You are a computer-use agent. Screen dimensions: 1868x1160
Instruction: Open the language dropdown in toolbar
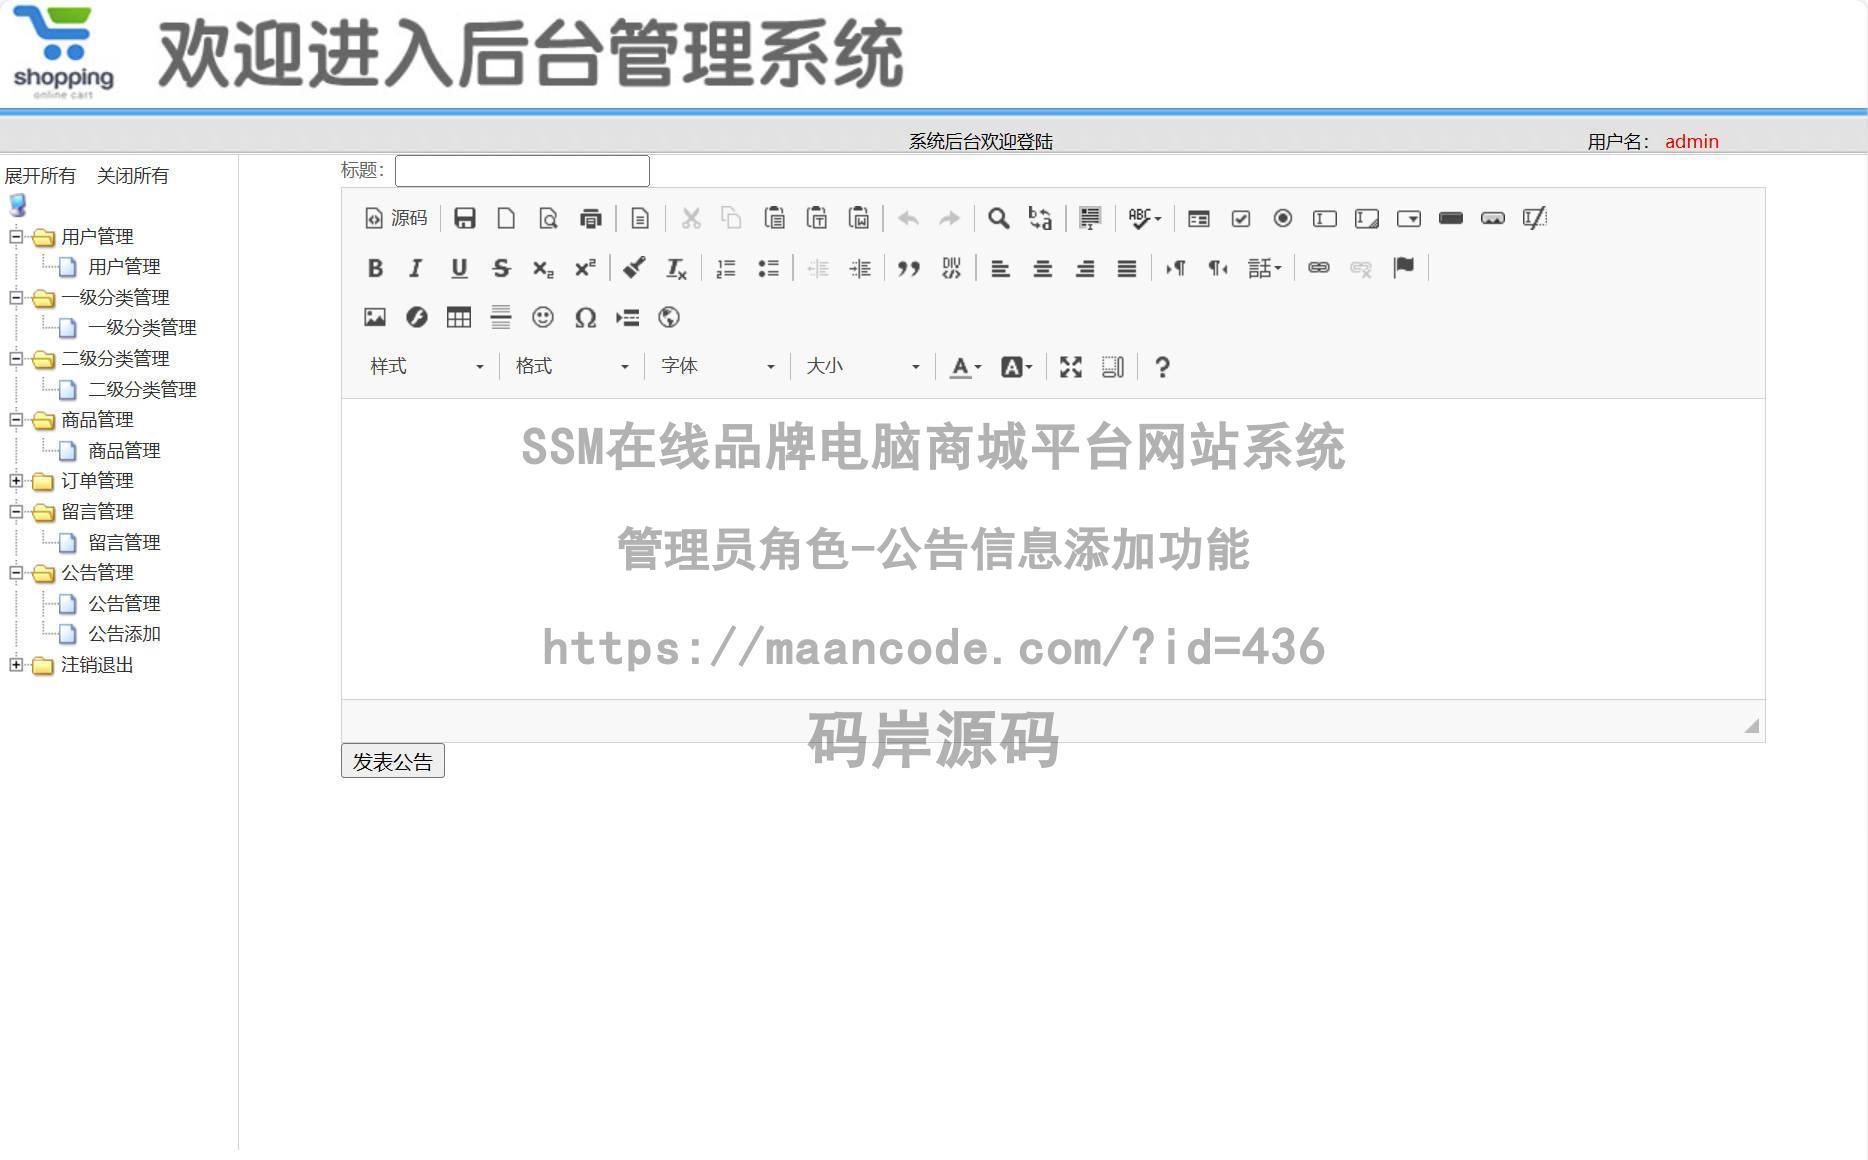[1264, 268]
